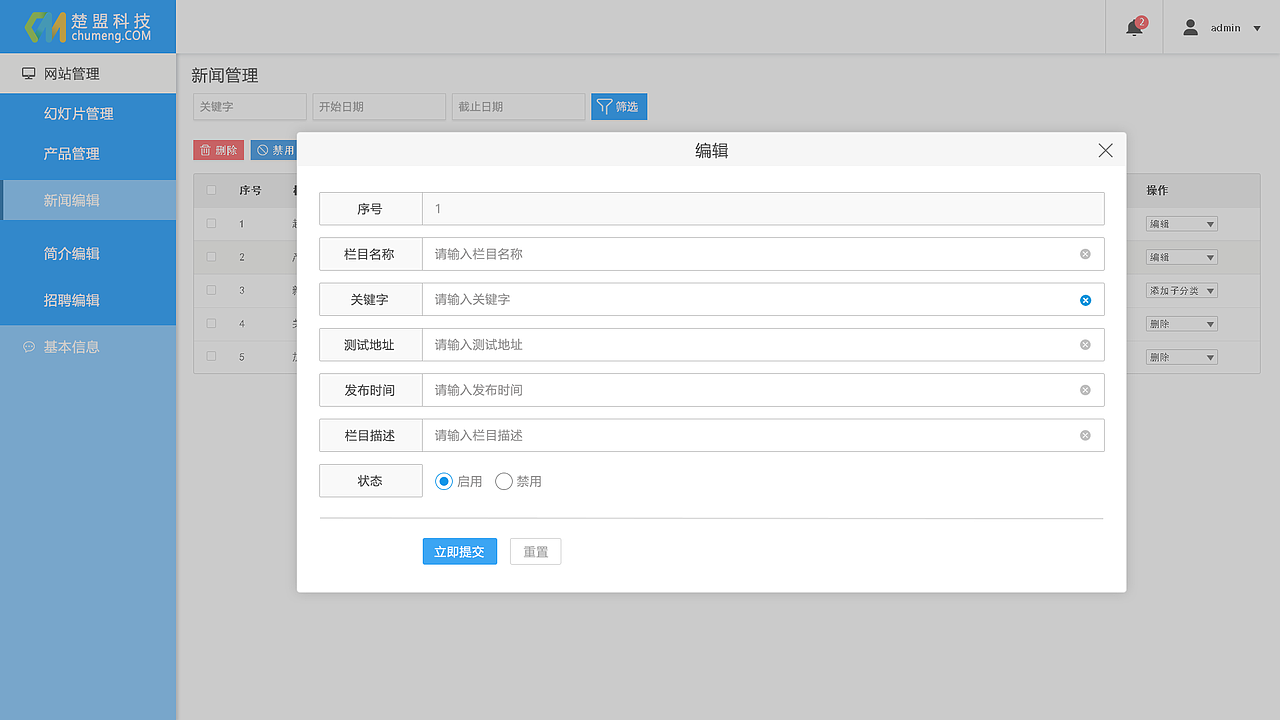The image size is (1280, 720).
Task: Click the 楚盟科技 logo
Action: (88, 27)
